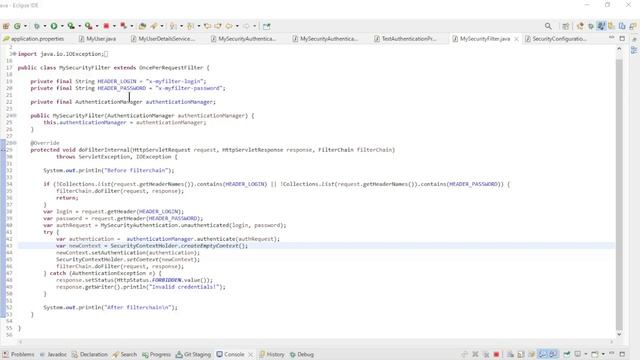This screenshot has height=360, width=640.
Task: Open the Declaration view tab
Action: pyautogui.click(x=89, y=354)
